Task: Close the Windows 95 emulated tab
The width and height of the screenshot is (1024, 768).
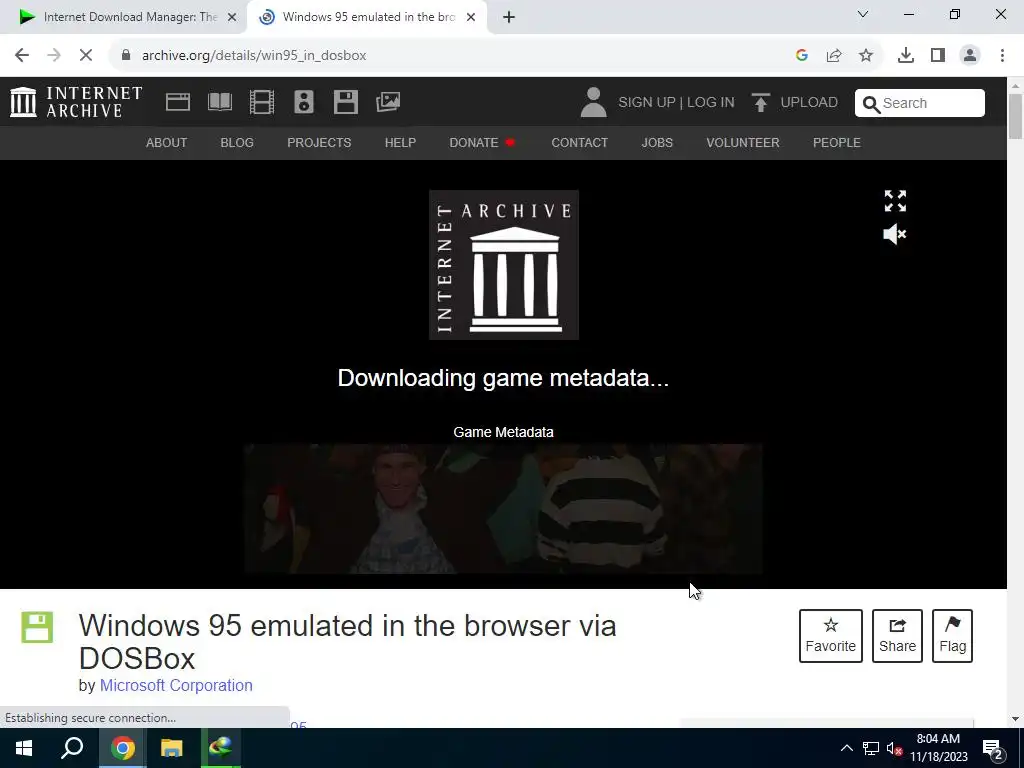Action: tap(471, 17)
